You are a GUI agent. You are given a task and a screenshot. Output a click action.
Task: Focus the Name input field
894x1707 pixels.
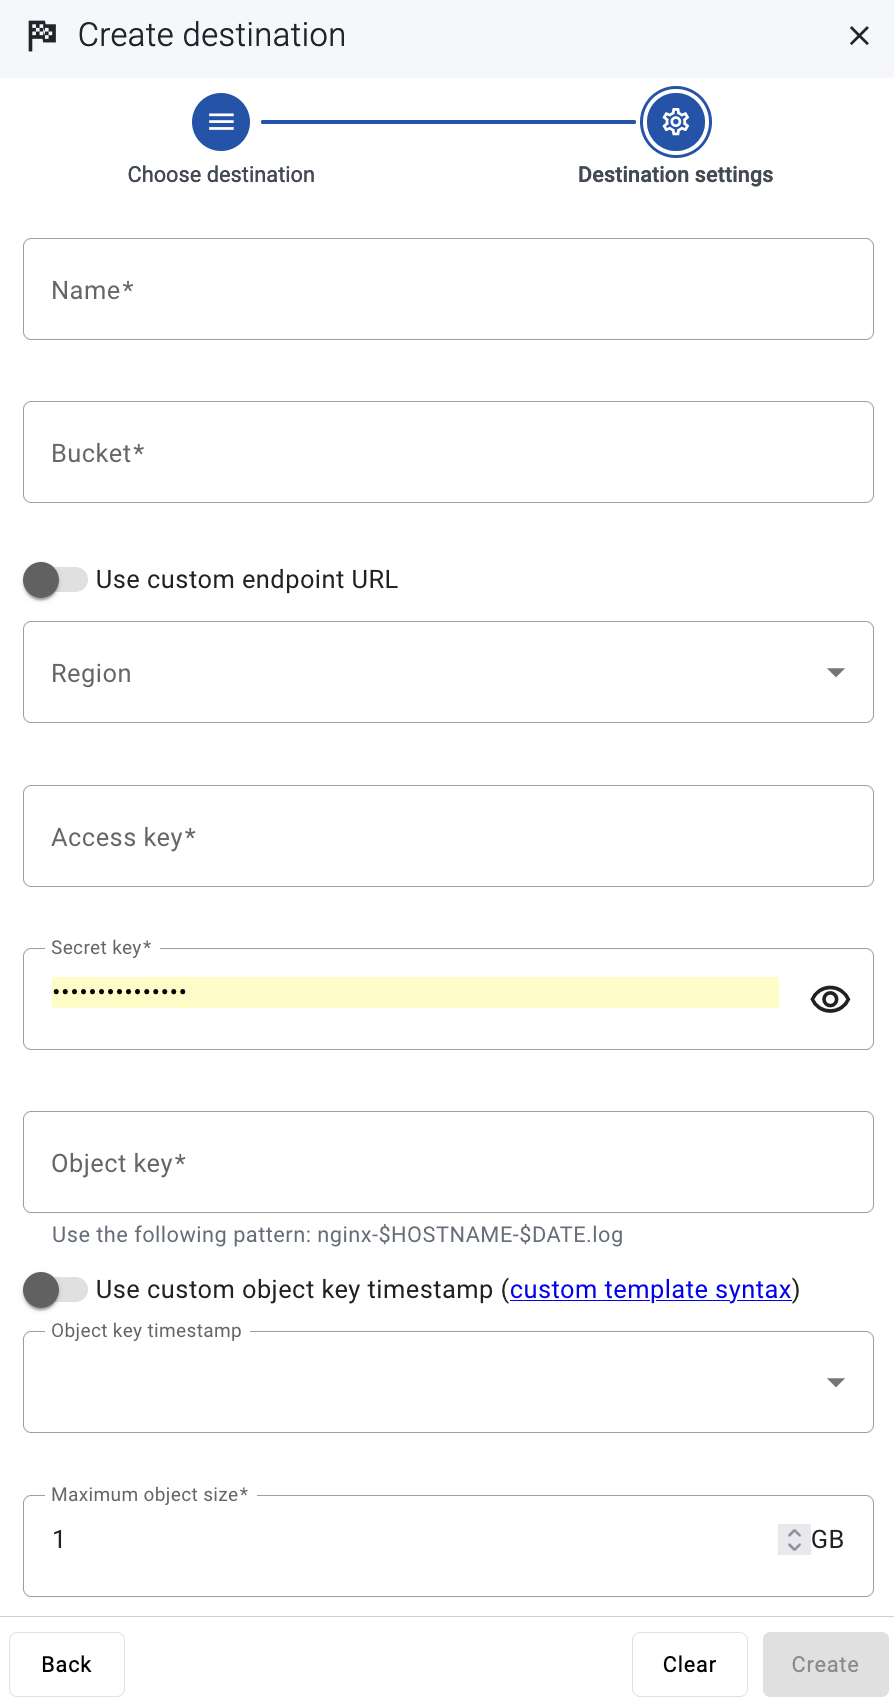pos(448,289)
